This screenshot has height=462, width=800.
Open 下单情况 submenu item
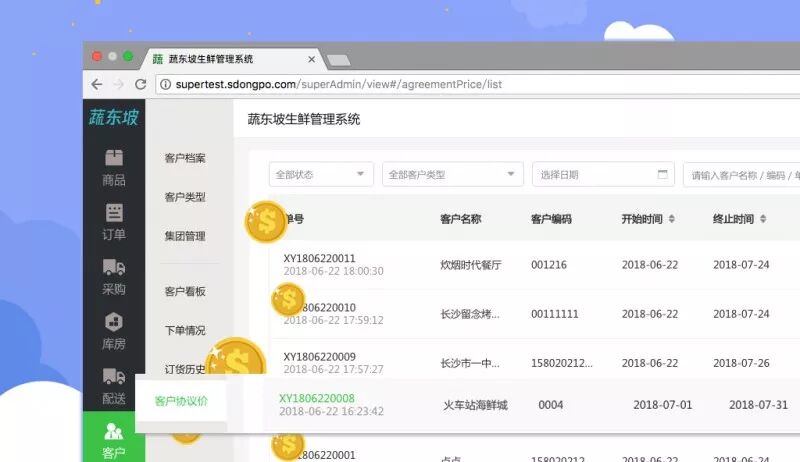(185, 330)
